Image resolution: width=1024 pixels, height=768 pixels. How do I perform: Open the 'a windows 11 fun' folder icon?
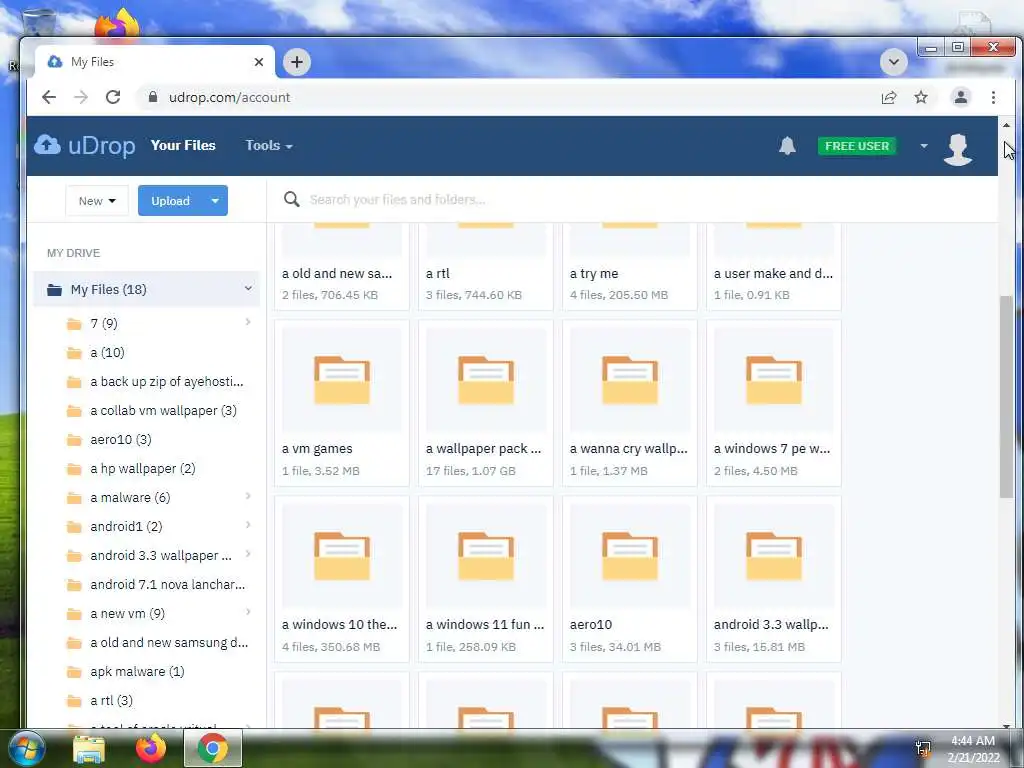[486, 556]
